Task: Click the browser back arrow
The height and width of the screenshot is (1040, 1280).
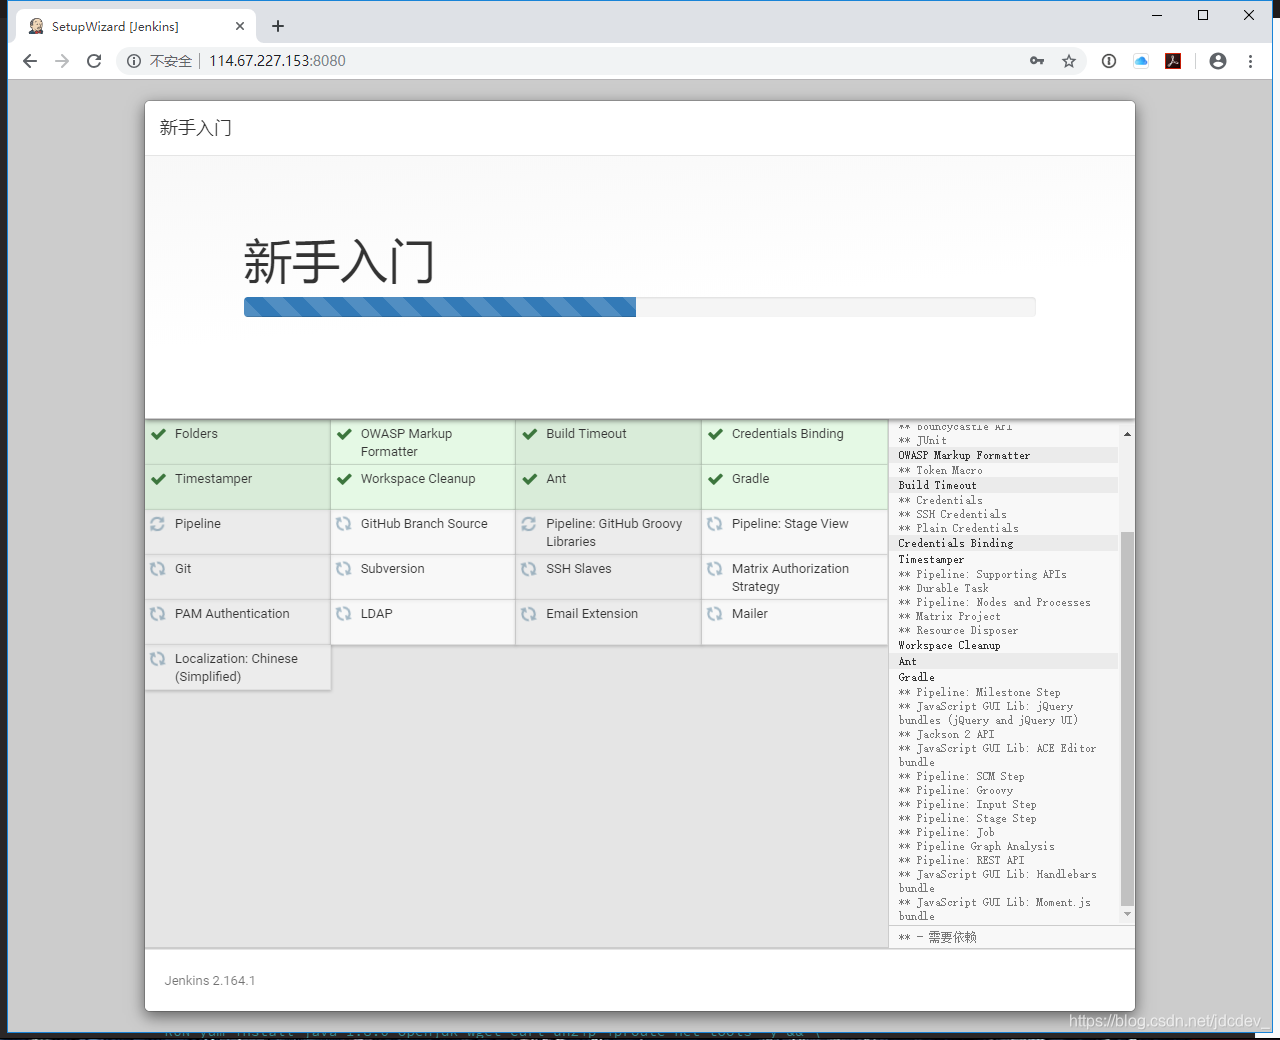Action: pos(30,61)
